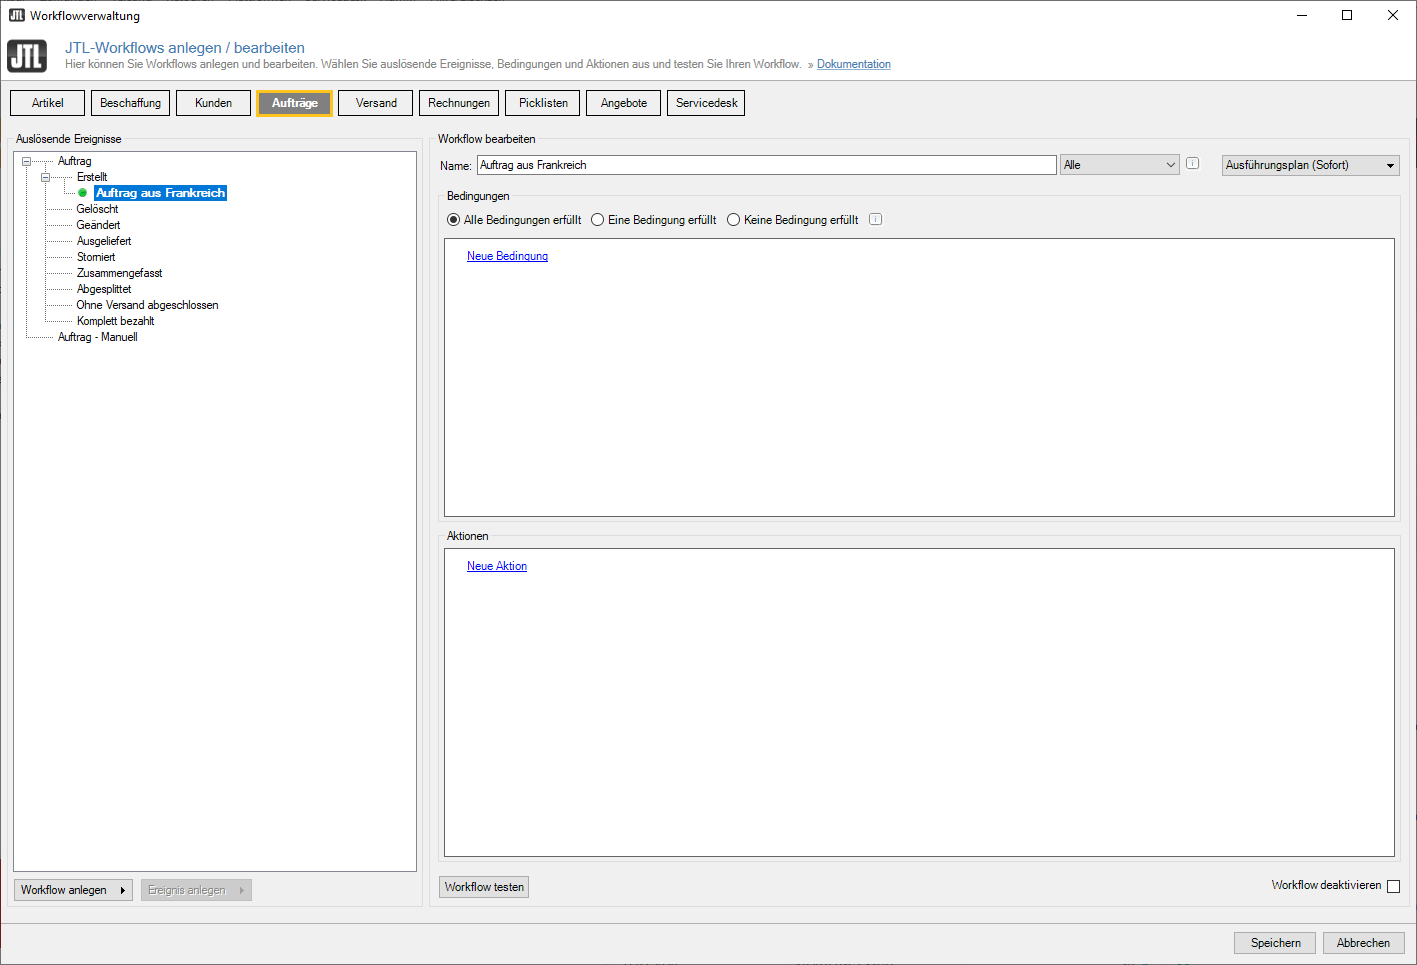
Task: Open the Picklisten tab
Action: pyautogui.click(x=543, y=103)
